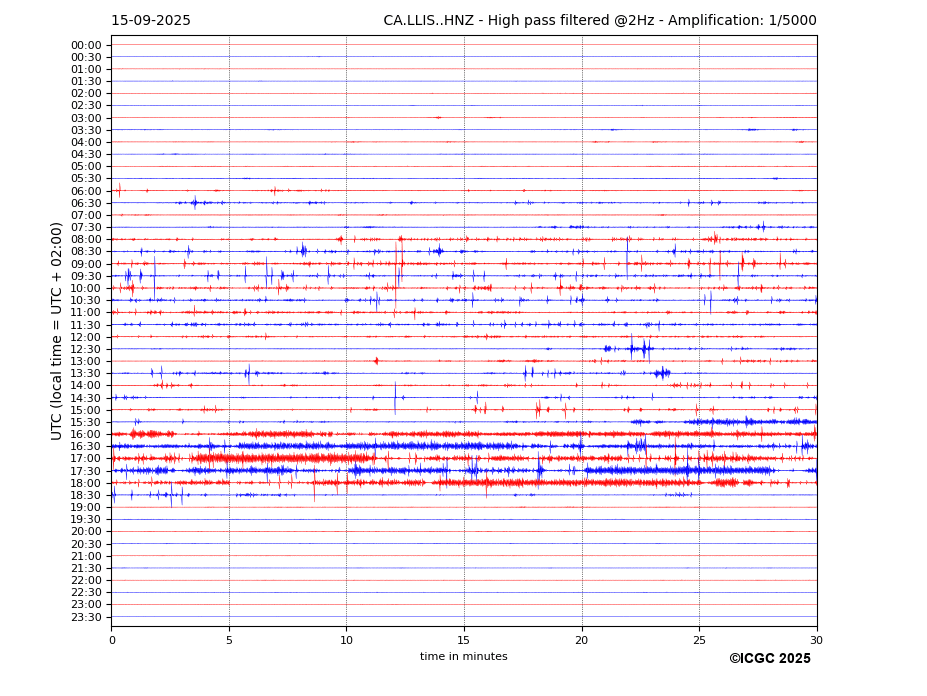927x696 pixels.
Task: Select the 09:00 time label
Action: point(86,264)
